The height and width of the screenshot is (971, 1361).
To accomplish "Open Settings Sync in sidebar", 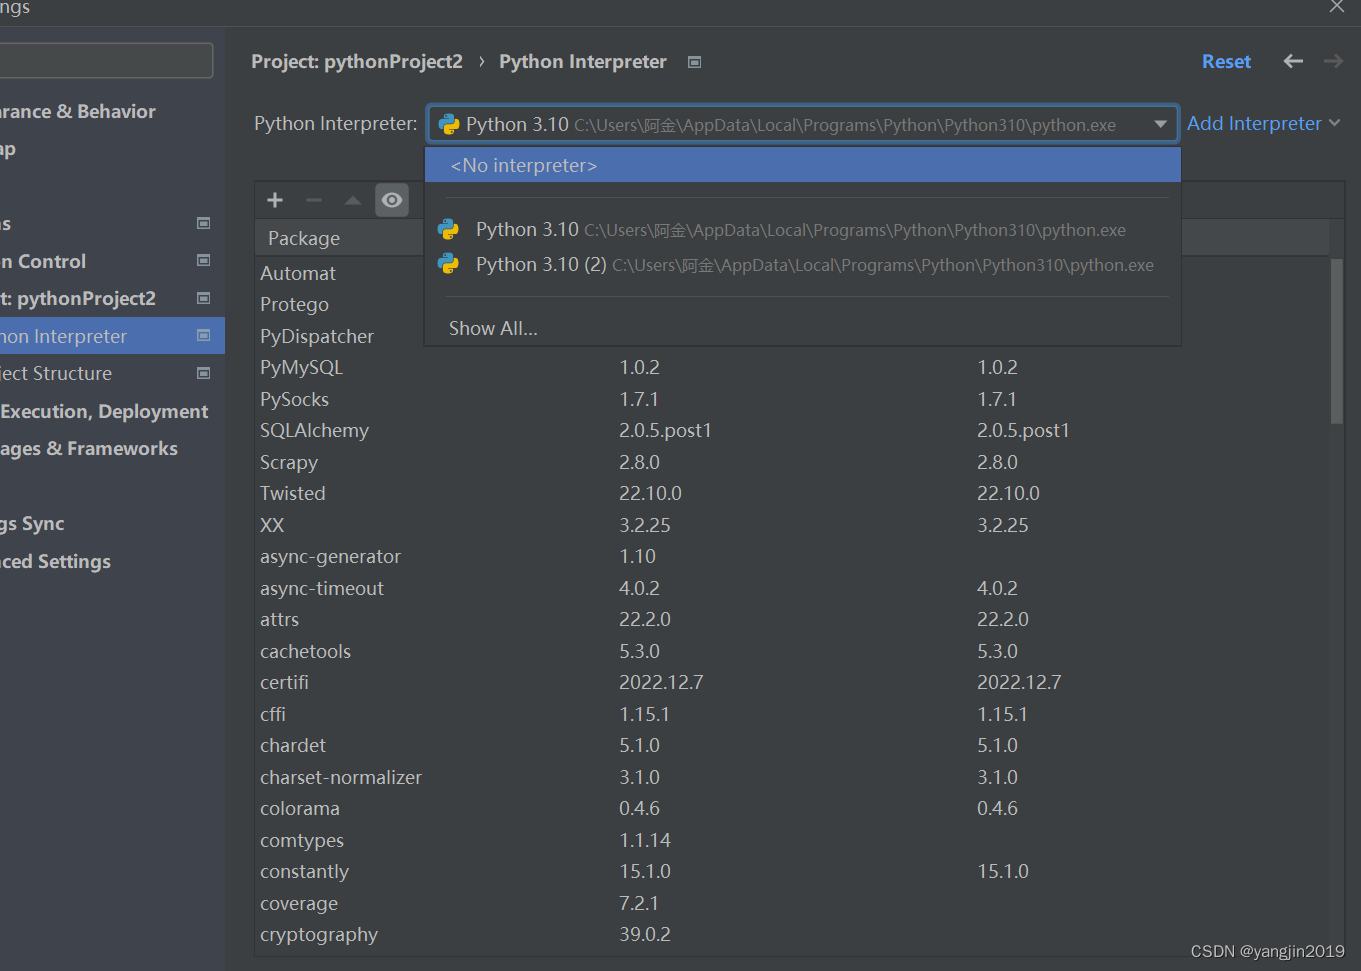I will click(x=32, y=523).
